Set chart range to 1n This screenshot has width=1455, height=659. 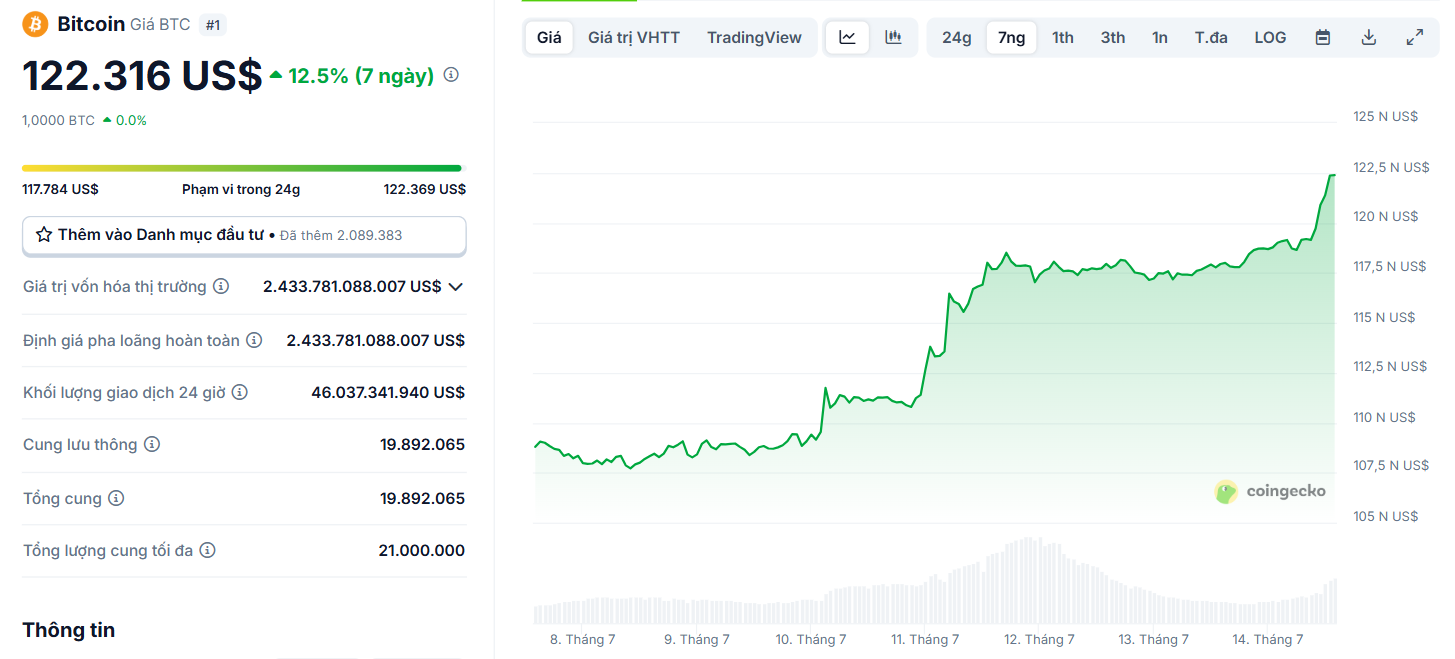1160,38
